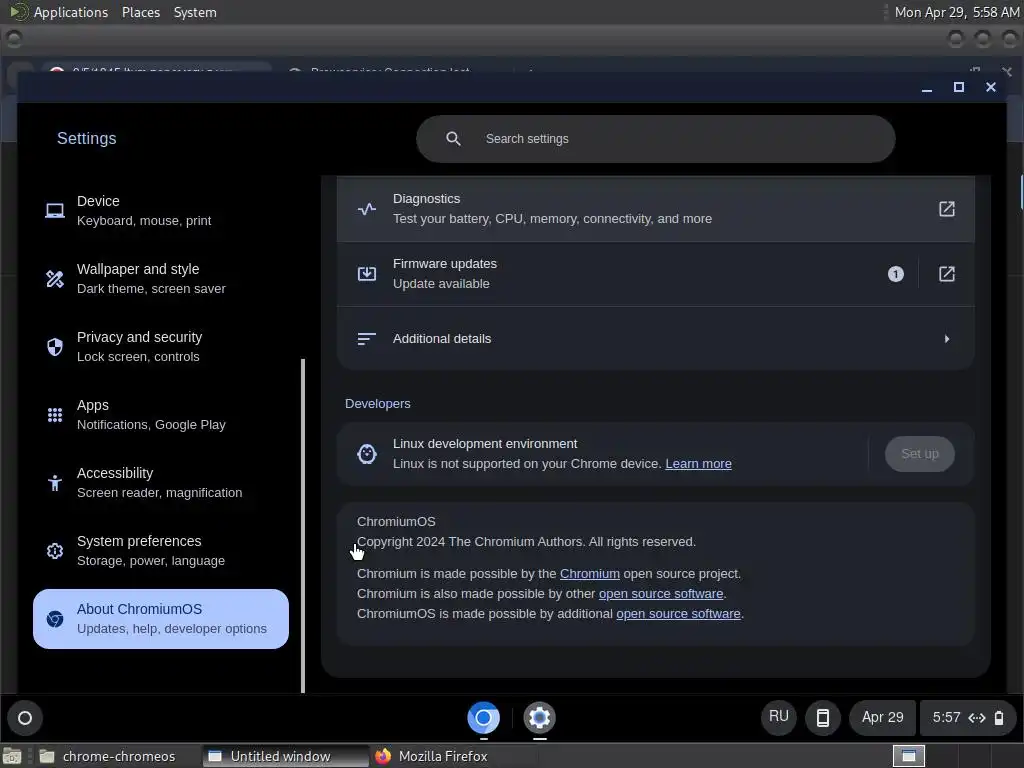Click the Search settings input field
The width and height of the screenshot is (1024, 768).
click(656, 138)
